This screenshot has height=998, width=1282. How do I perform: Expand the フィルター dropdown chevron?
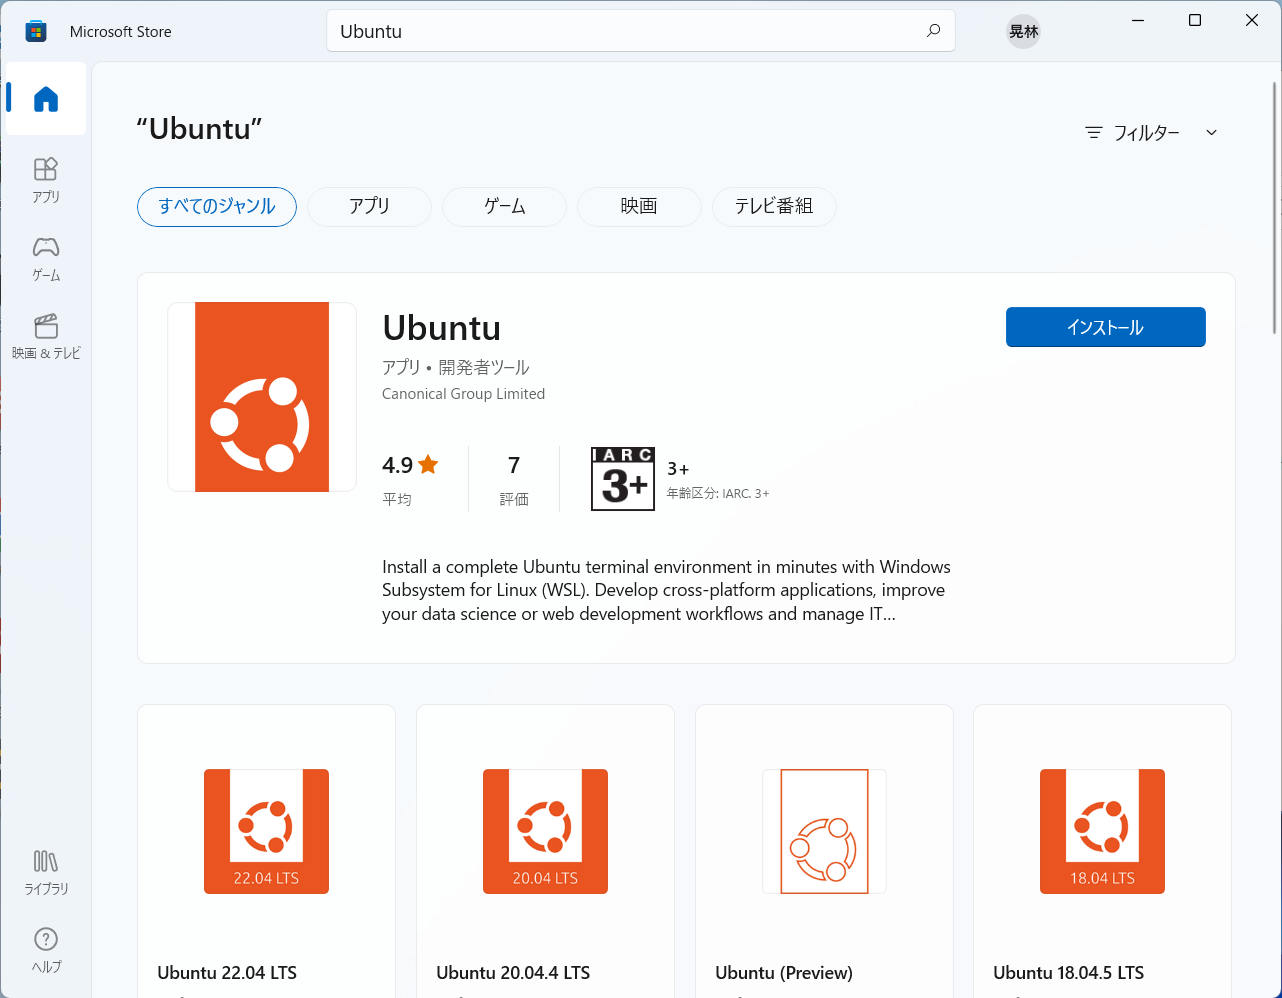pyautogui.click(x=1211, y=132)
